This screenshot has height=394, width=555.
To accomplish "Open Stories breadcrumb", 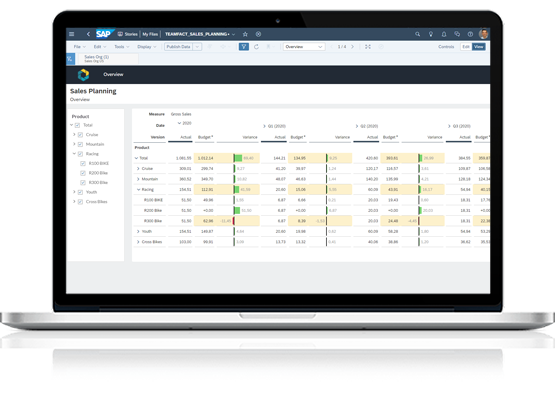I will point(127,34).
